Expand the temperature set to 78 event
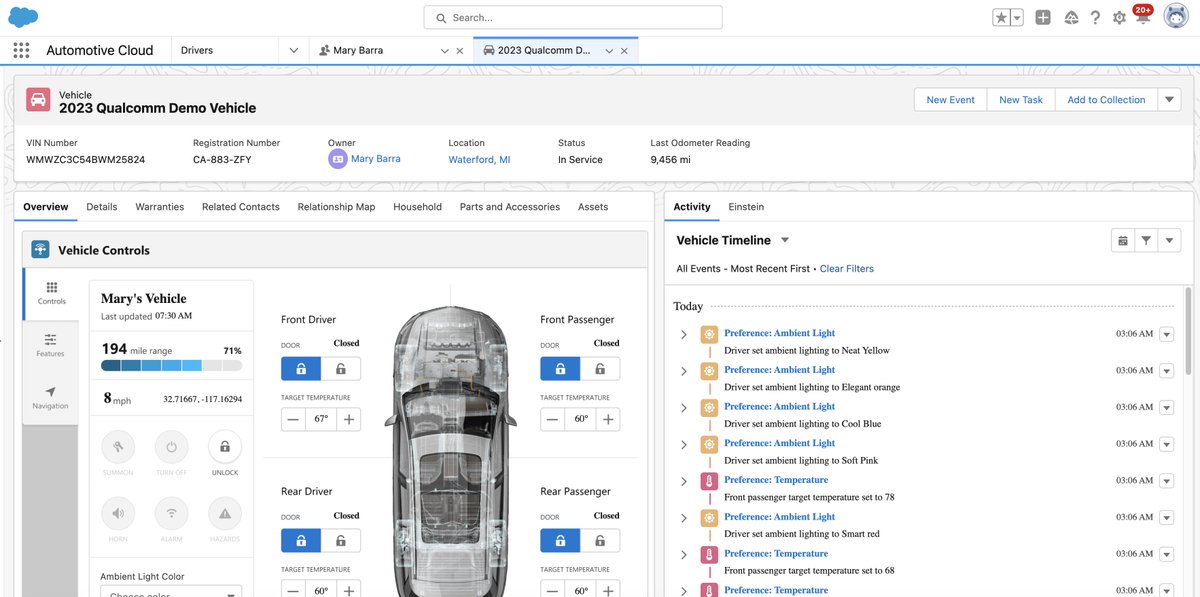 pos(684,481)
